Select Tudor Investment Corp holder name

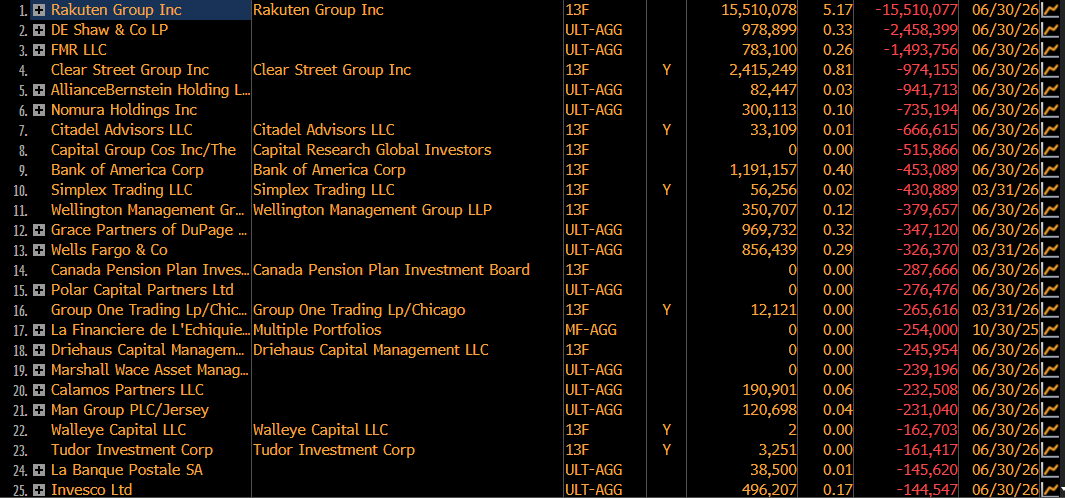click(x=132, y=450)
